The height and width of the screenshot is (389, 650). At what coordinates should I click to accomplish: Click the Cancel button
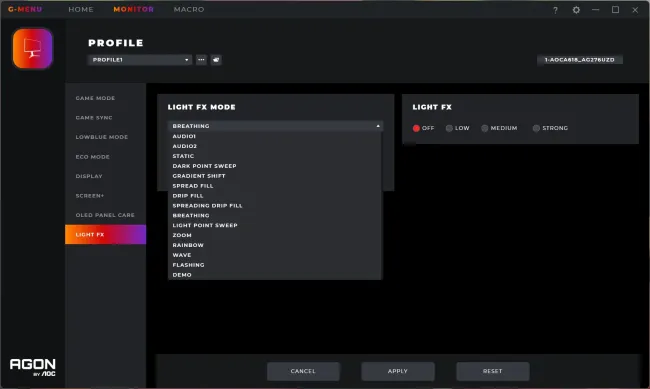pos(303,371)
